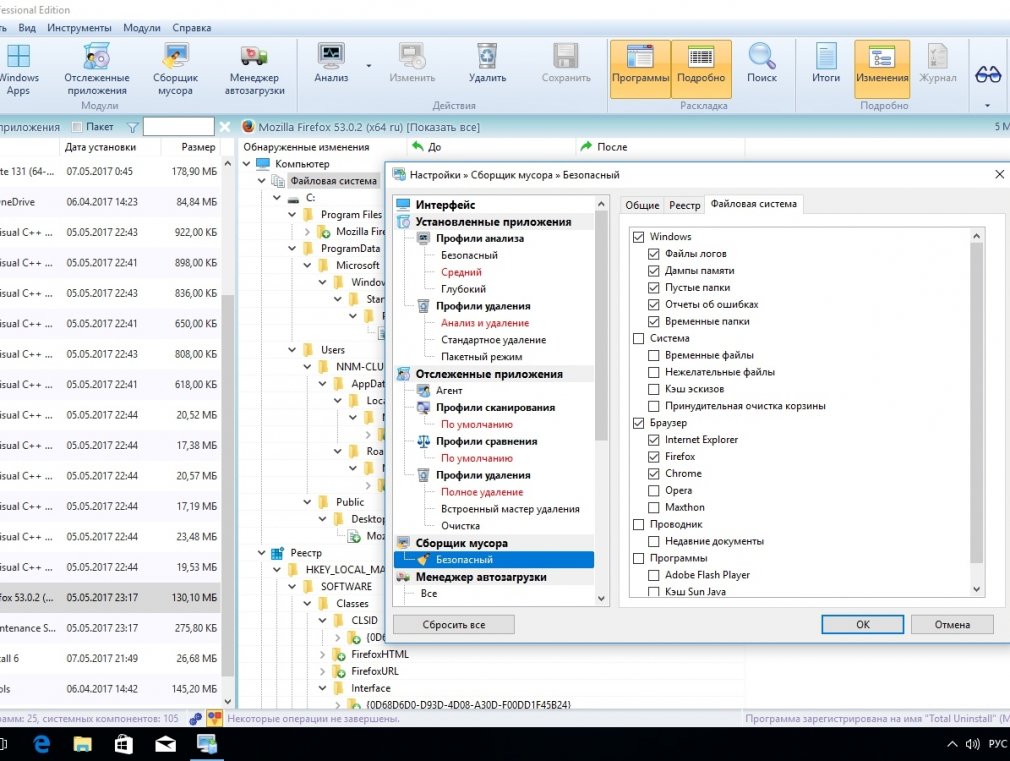Select Полное удаление profile
The height and width of the screenshot is (761, 1010).
click(482, 492)
